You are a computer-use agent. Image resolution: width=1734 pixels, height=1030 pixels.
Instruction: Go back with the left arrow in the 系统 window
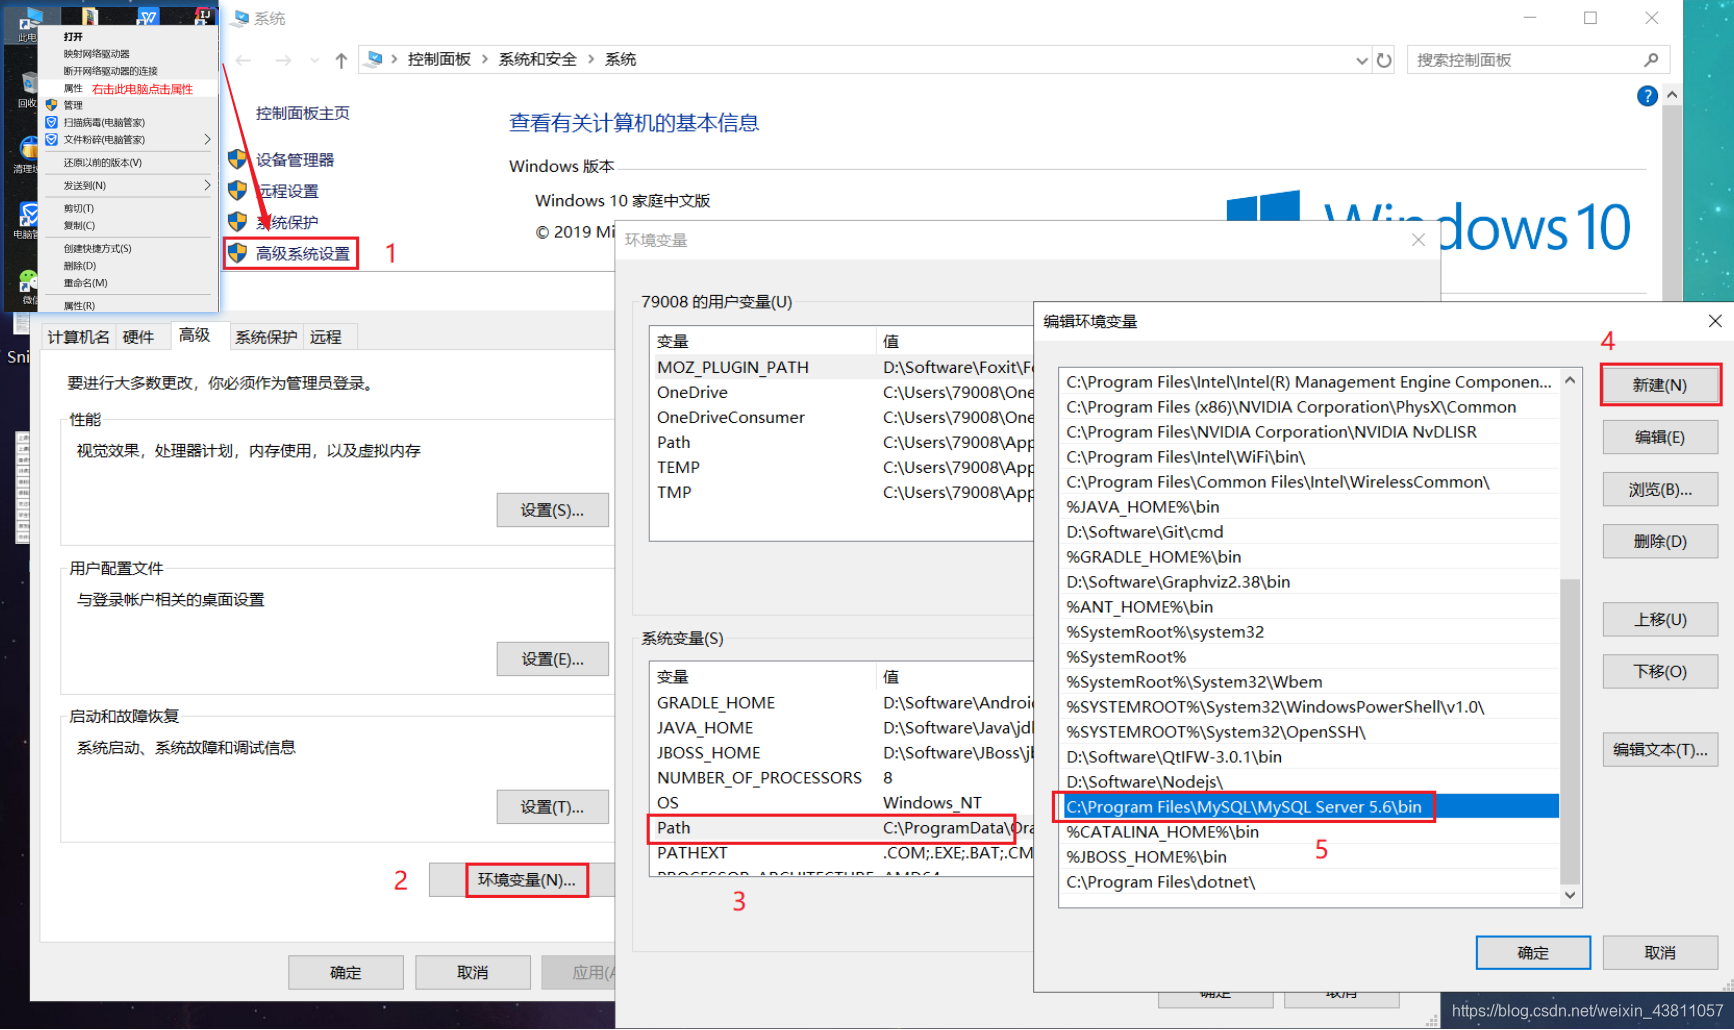(x=243, y=60)
